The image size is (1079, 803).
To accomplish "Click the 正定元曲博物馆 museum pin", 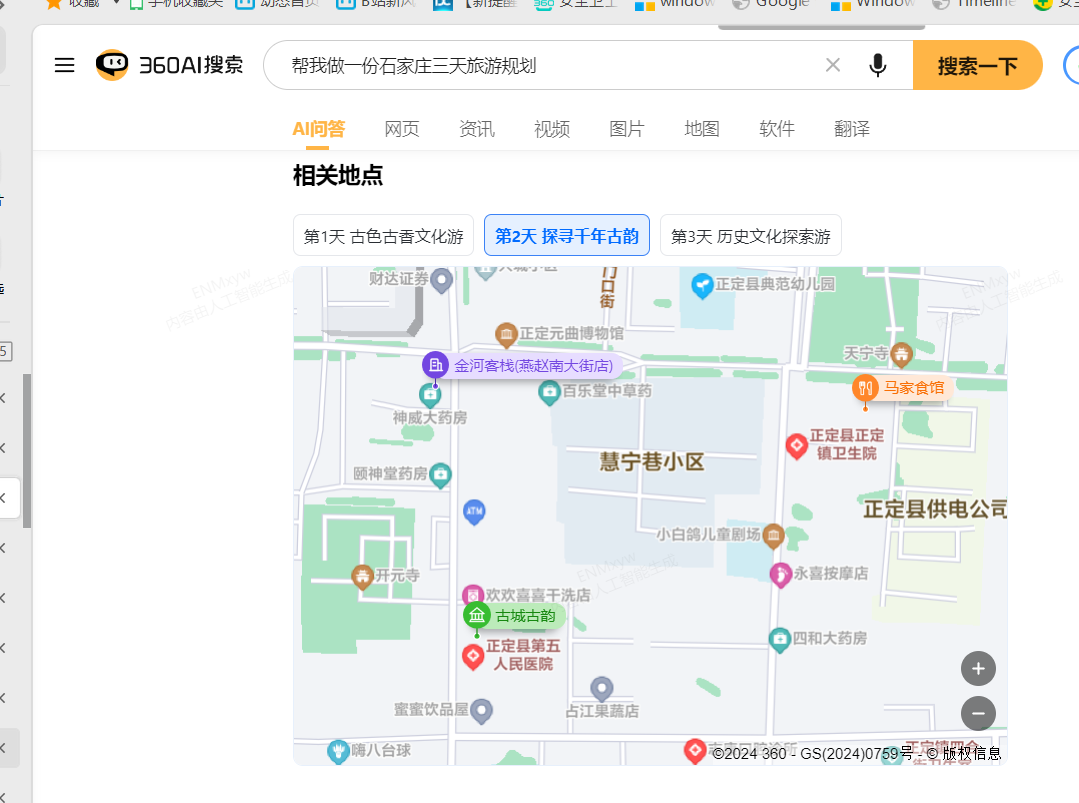I will point(506,334).
